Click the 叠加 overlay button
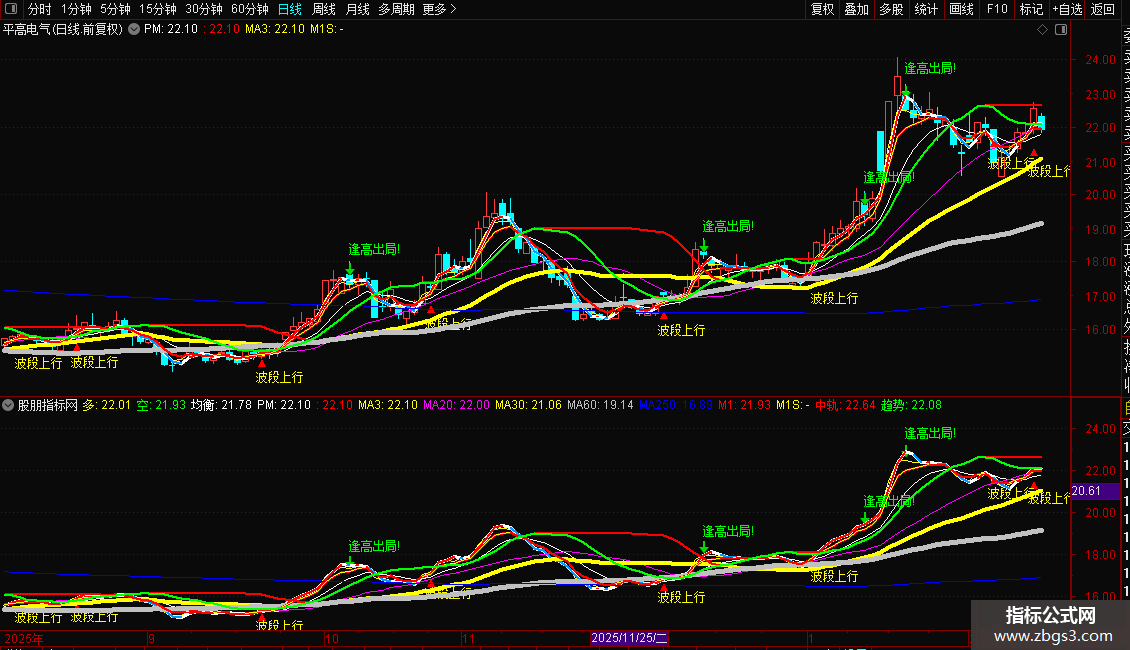This screenshot has width=1130, height=650. pos(857,9)
